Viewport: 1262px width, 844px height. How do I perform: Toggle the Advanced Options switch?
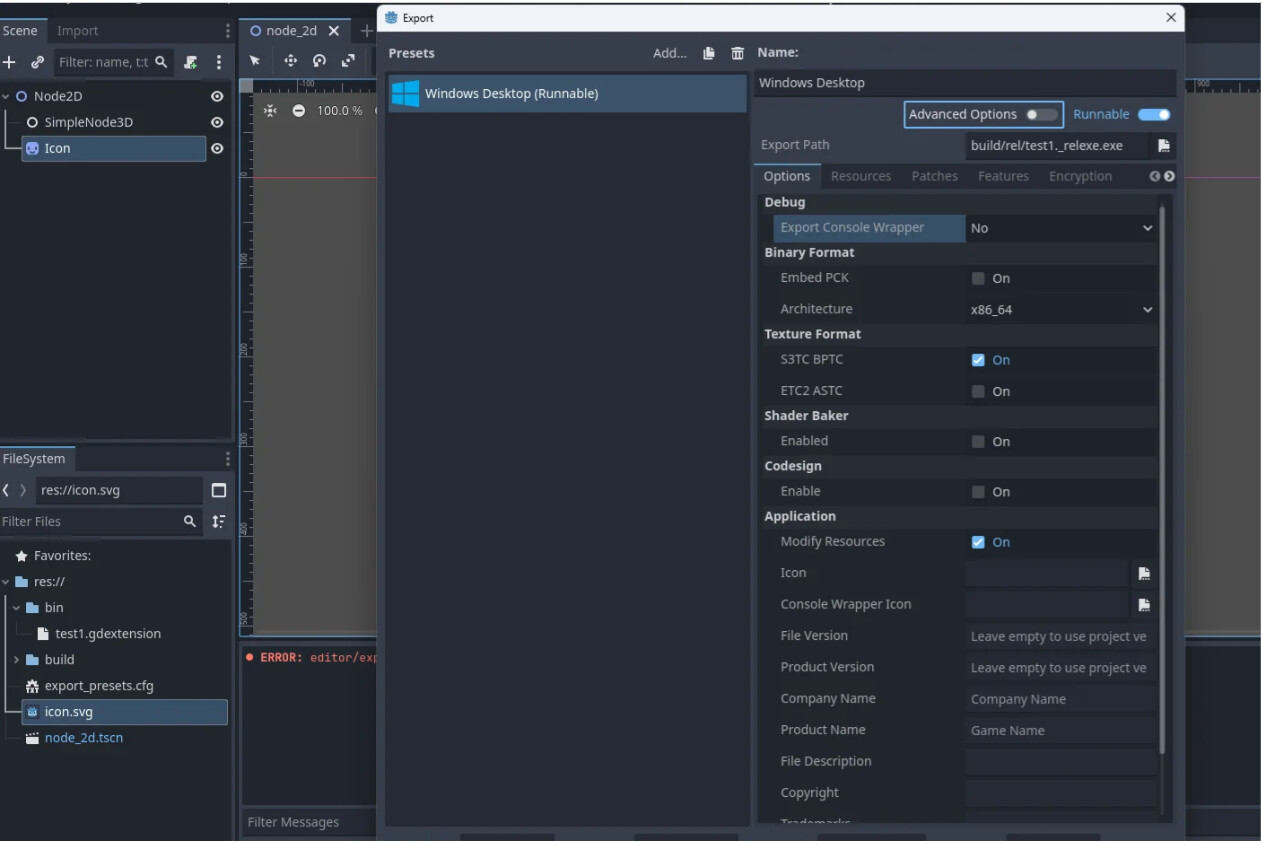point(1041,115)
